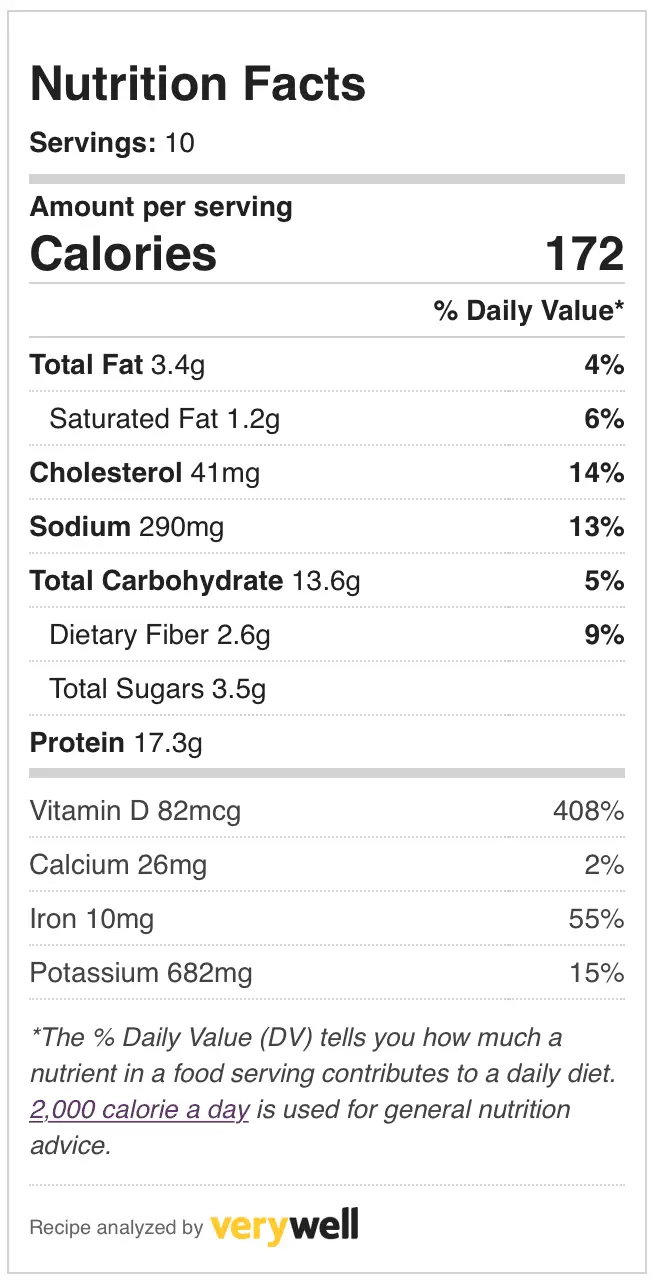The image size is (654, 1280).
Task: Select the Potassium 682mg row
Action: tap(327, 973)
